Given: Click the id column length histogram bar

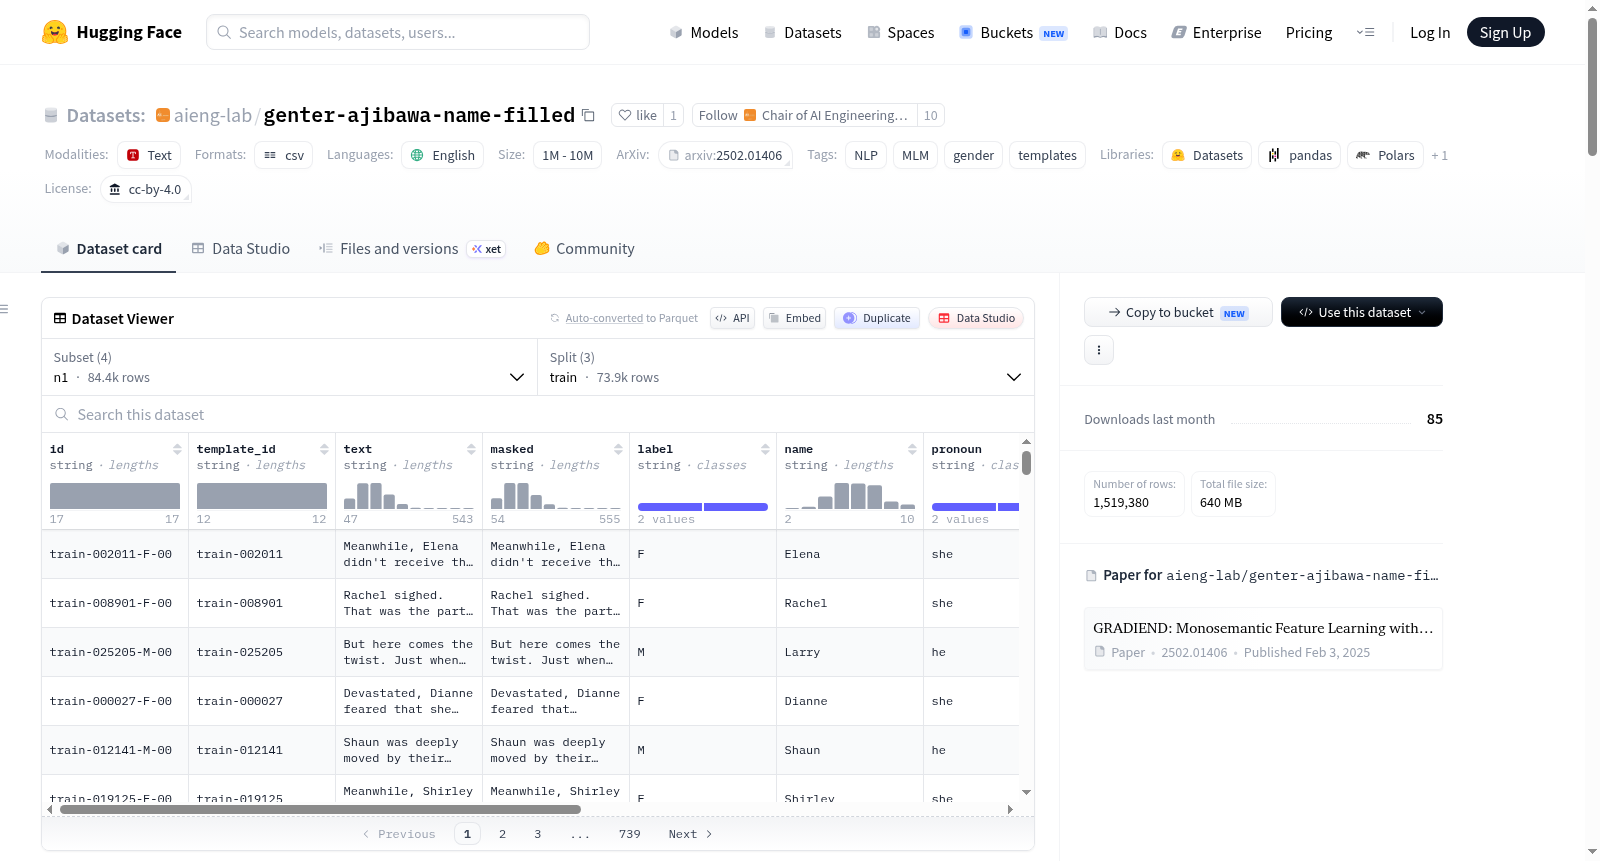Looking at the screenshot, I should [x=115, y=496].
